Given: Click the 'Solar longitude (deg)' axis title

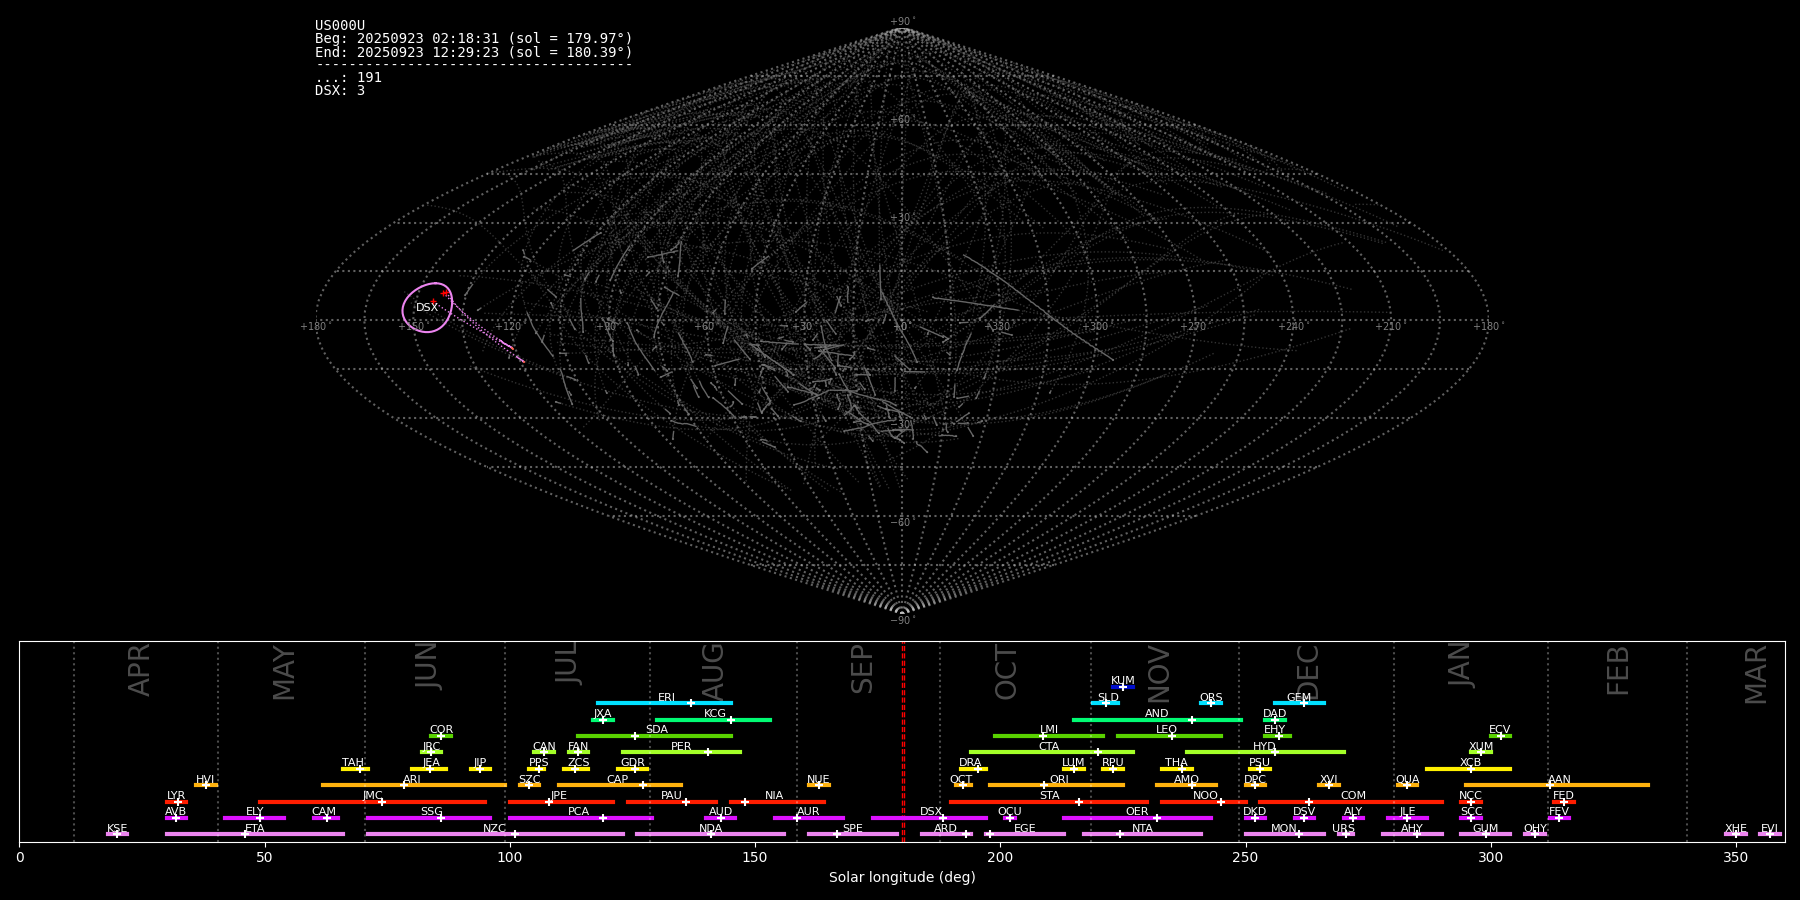Looking at the screenshot, I should pos(902,878).
